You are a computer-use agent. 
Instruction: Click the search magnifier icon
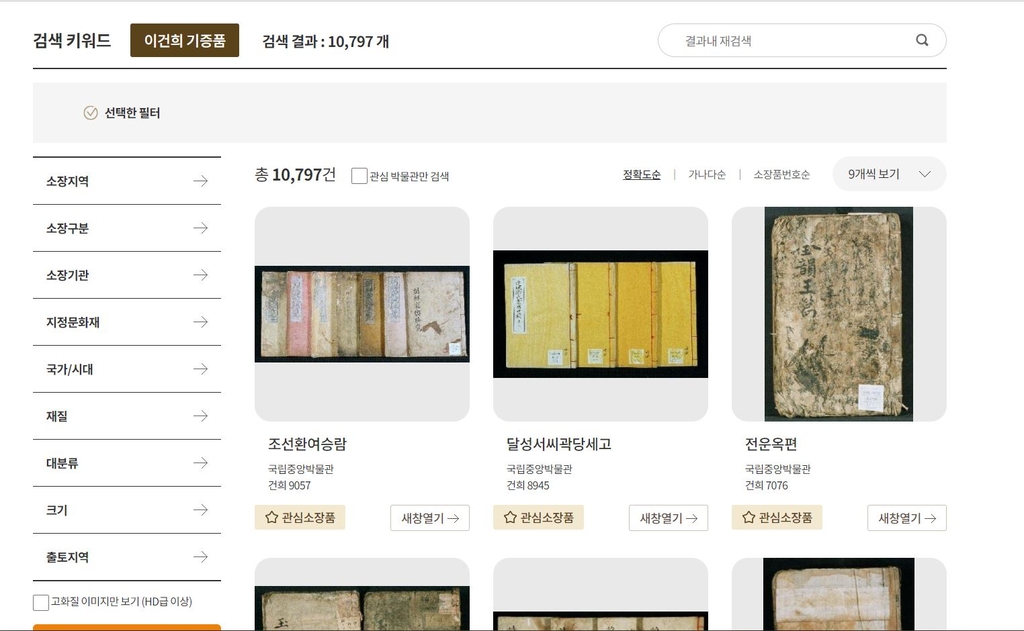(x=922, y=41)
